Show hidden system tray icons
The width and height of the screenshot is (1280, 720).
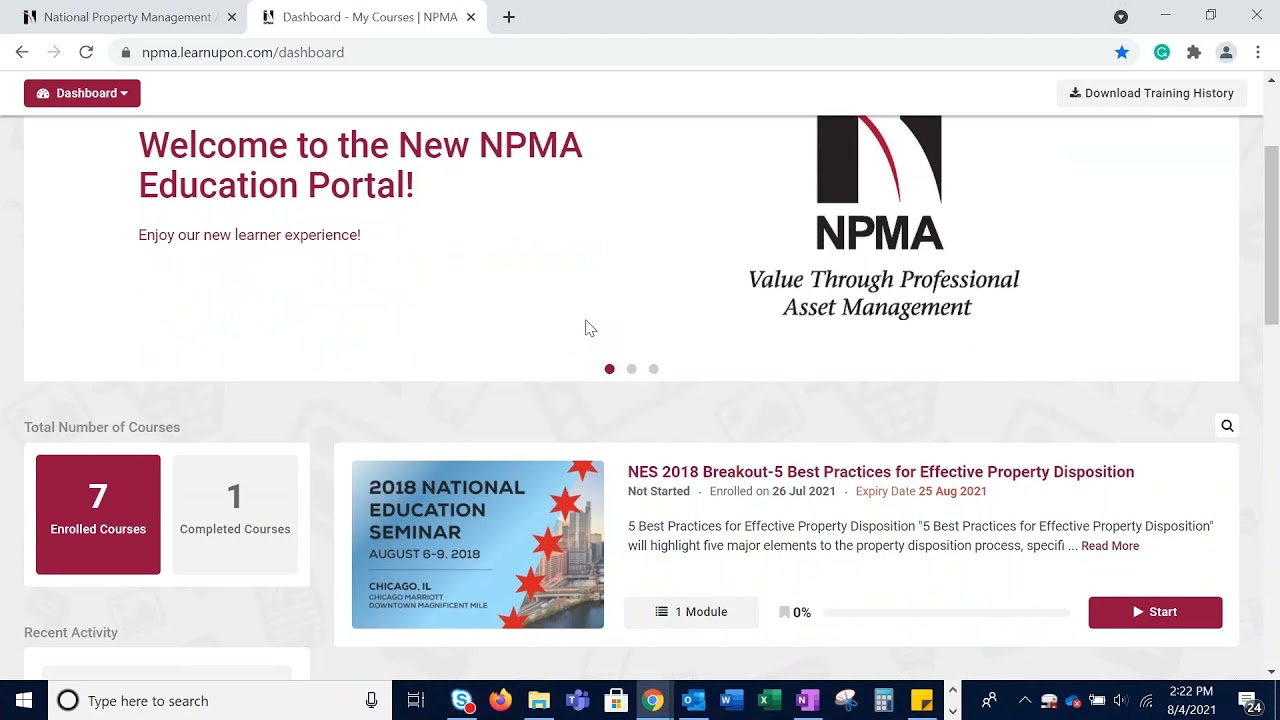tap(1024, 700)
